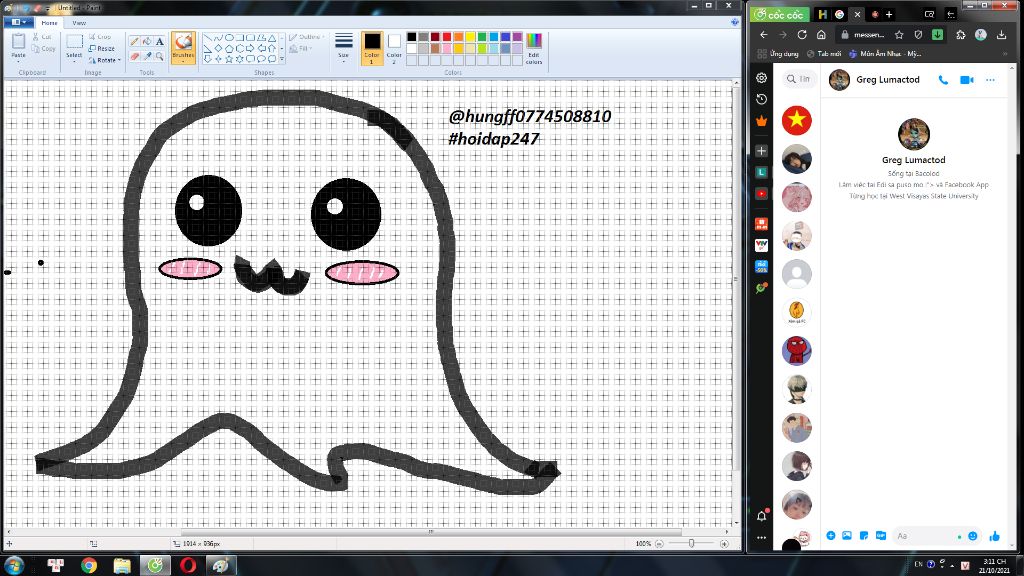Image resolution: width=1024 pixels, height=576 pixels.
Task: Click Cut in the Clipboard group
Action: [42, 37]
